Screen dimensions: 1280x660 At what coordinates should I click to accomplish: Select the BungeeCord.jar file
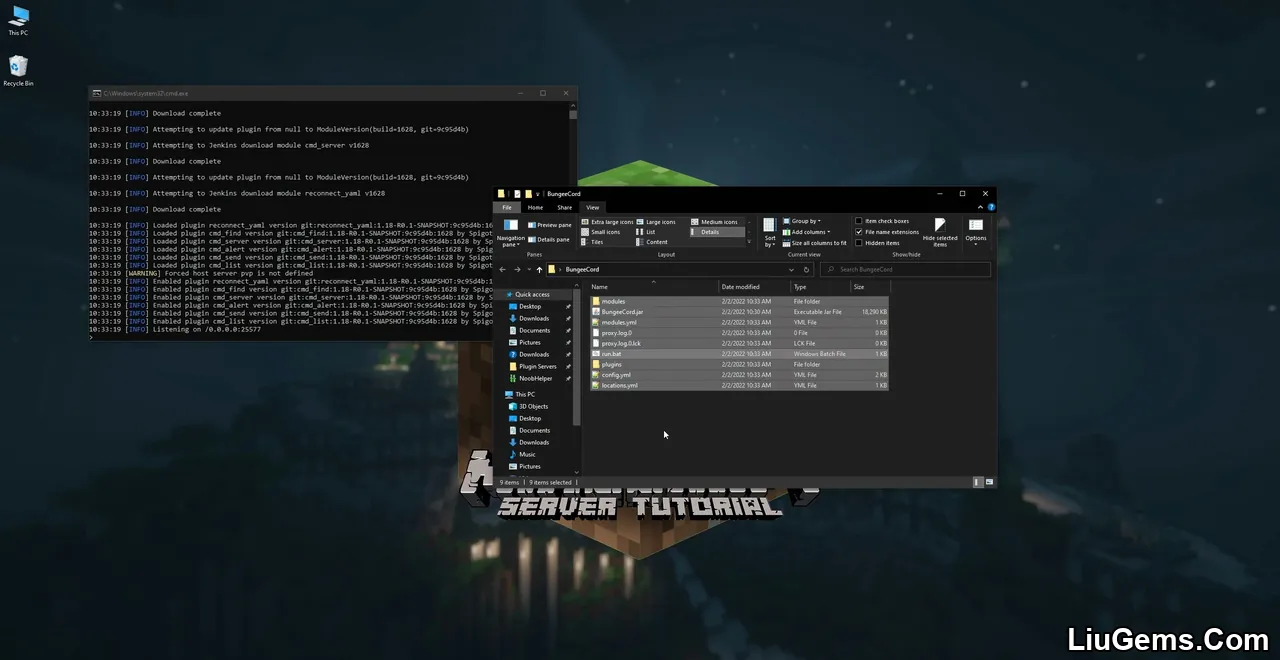pos(739,312)
